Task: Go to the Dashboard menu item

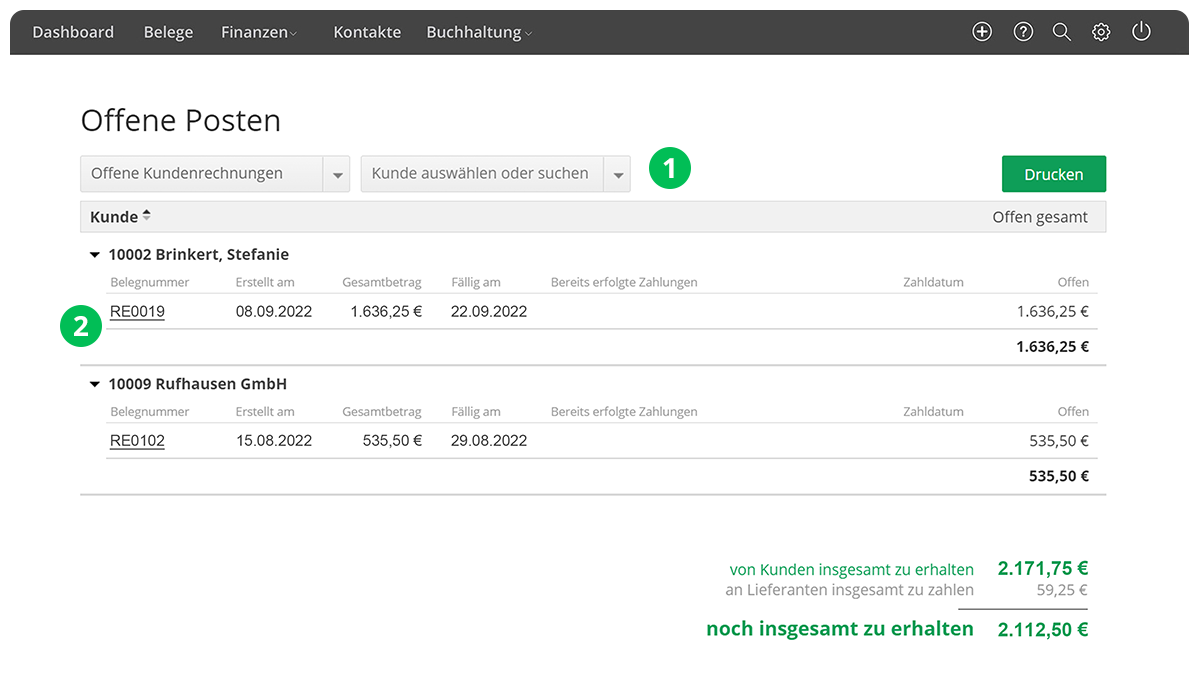Action: pos(73,32)
